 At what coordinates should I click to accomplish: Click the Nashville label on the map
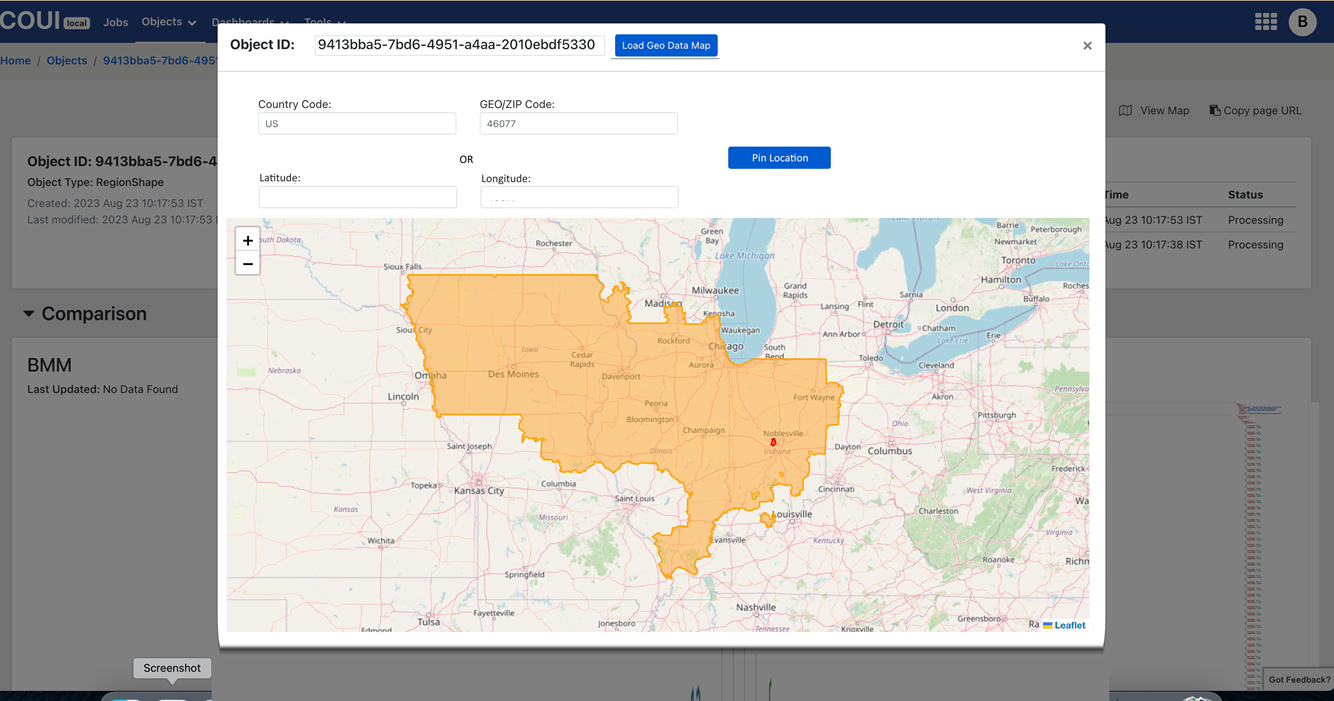point(756,607)
